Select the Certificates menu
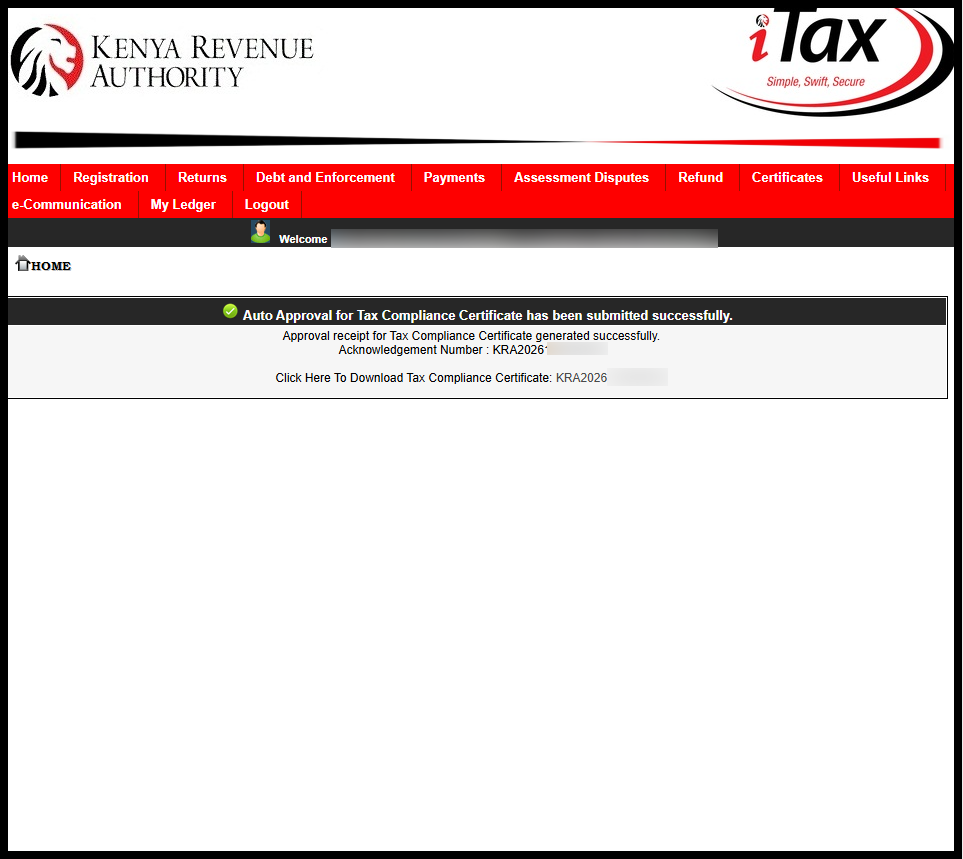Viewport: 963px width, 859px height. [787, 177]
